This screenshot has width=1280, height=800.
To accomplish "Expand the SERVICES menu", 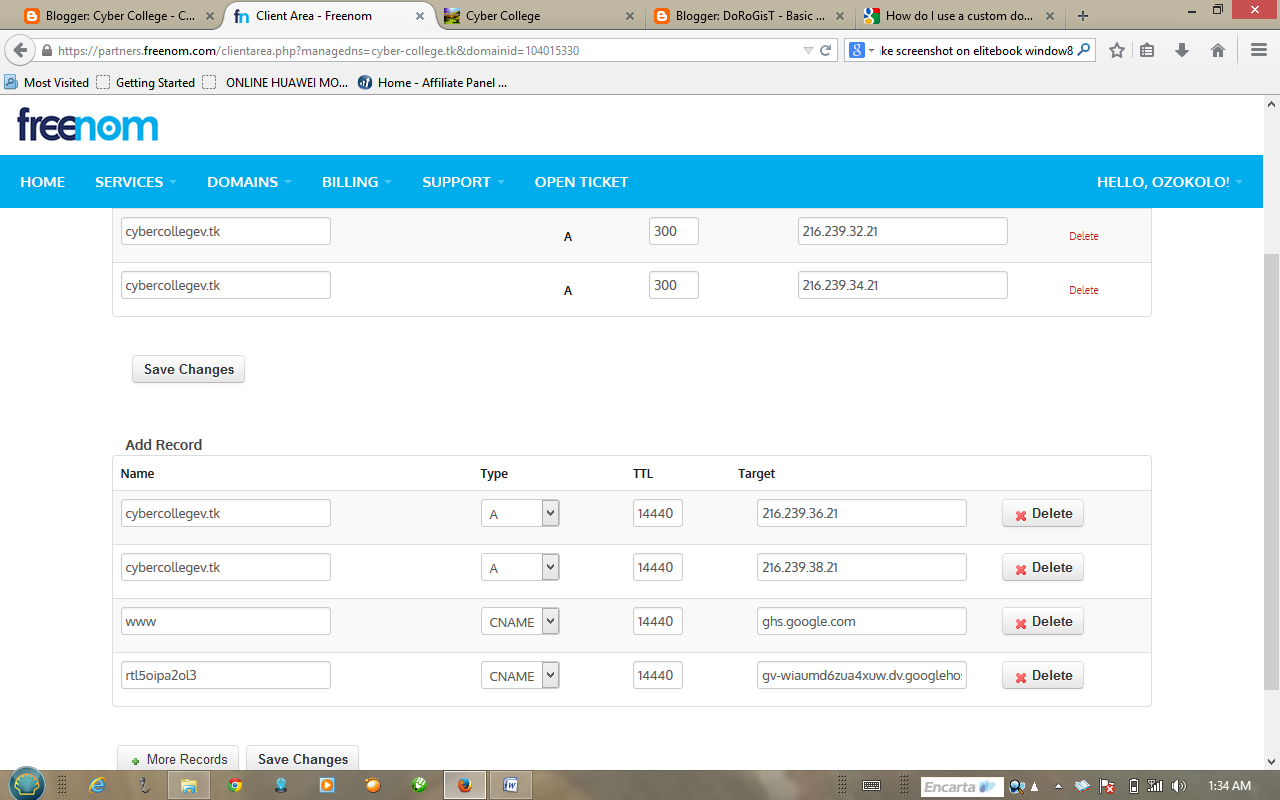I will click(136, 182).
